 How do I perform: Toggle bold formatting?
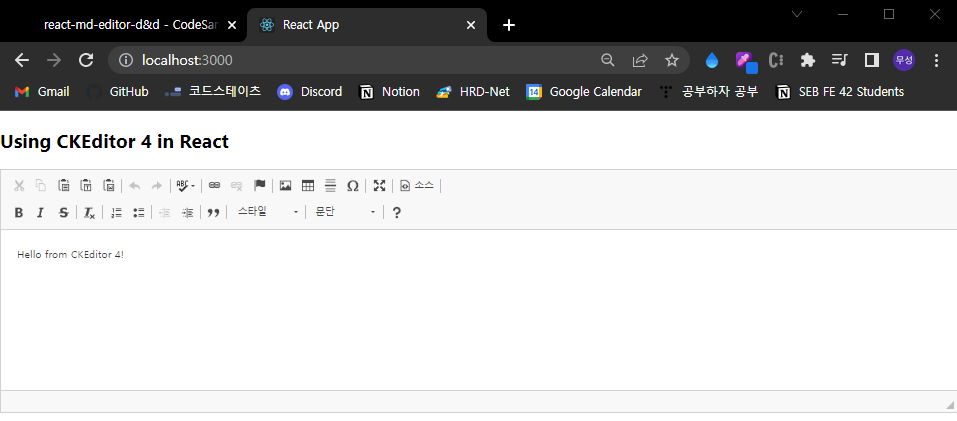[x=19, y=212]
